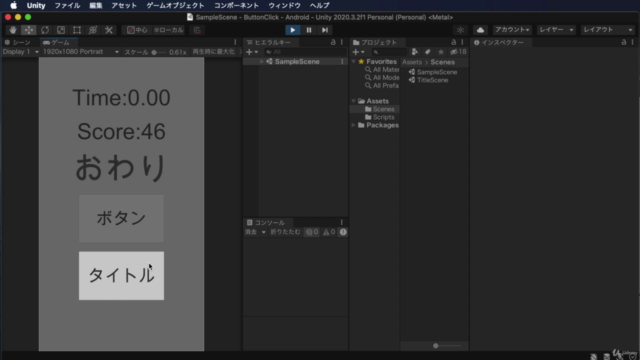Select the ヒエラルキー tab

coord(269,42)
